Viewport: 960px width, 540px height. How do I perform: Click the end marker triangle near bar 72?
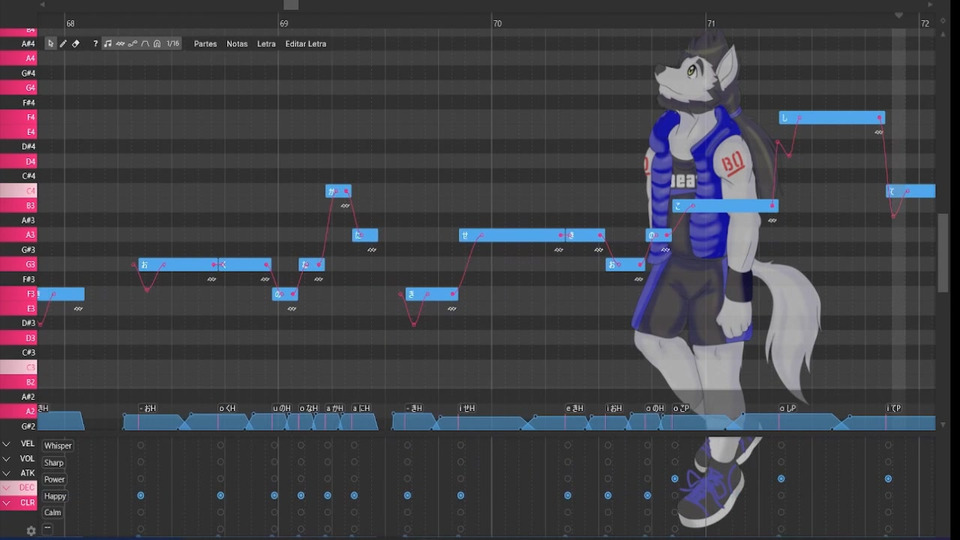click(898, 15)
